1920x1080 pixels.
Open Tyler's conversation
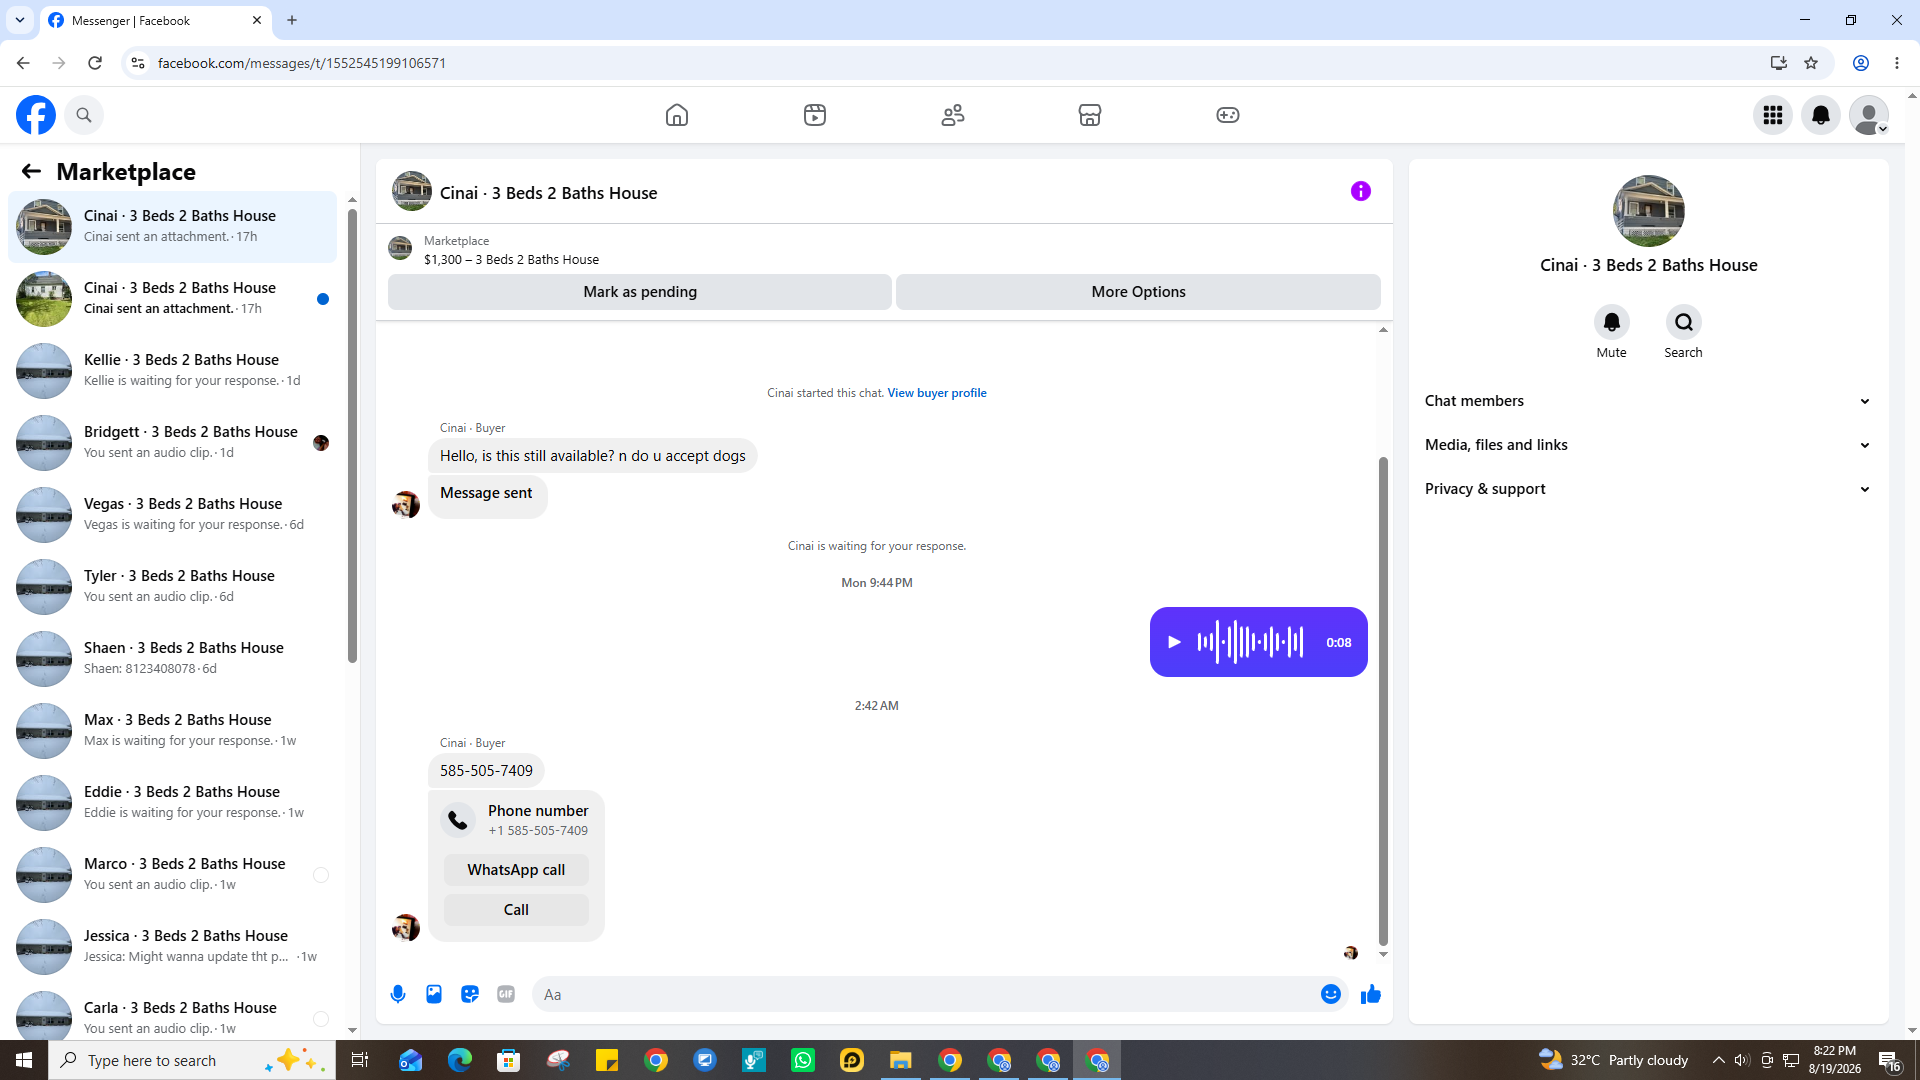tap(173, 587)
